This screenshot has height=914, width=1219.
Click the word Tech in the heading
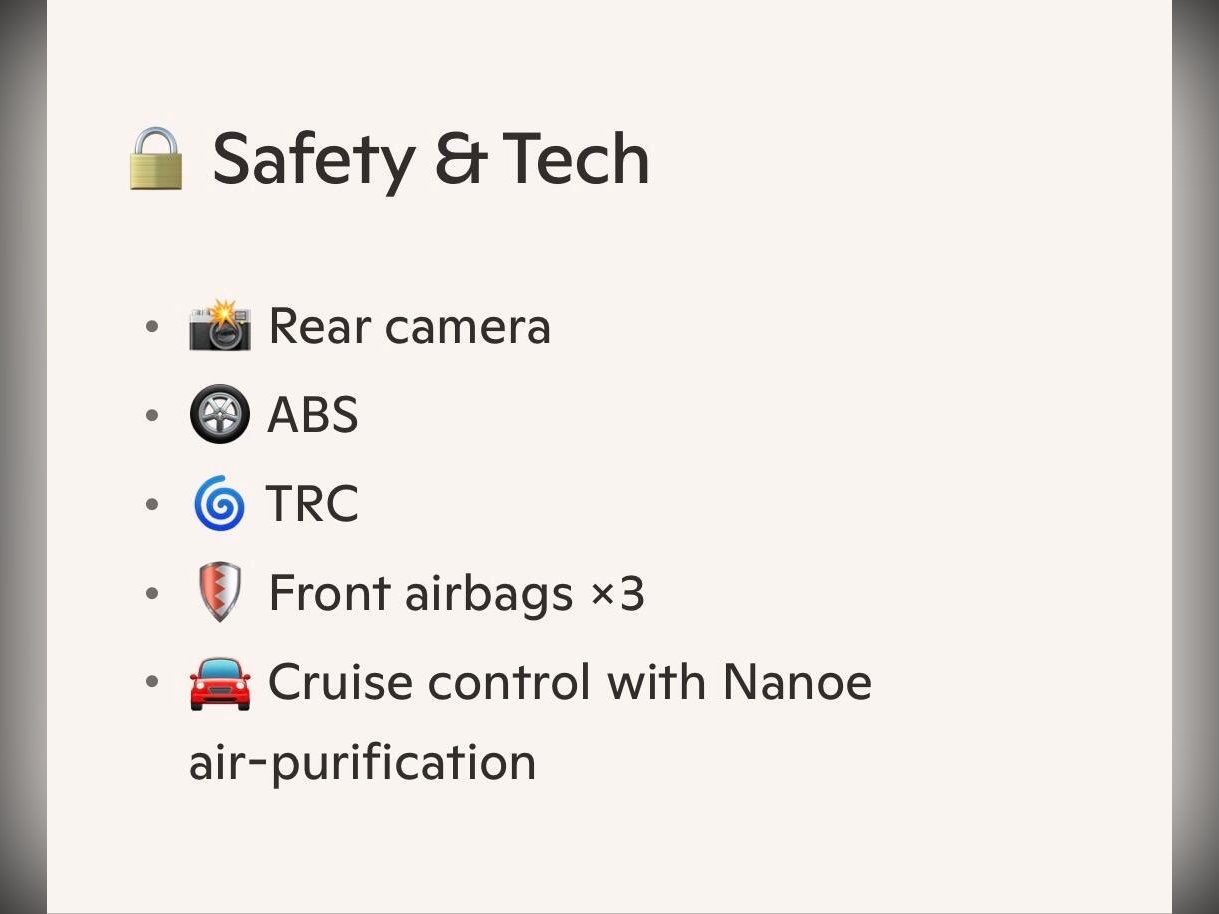tap(575, 160)
